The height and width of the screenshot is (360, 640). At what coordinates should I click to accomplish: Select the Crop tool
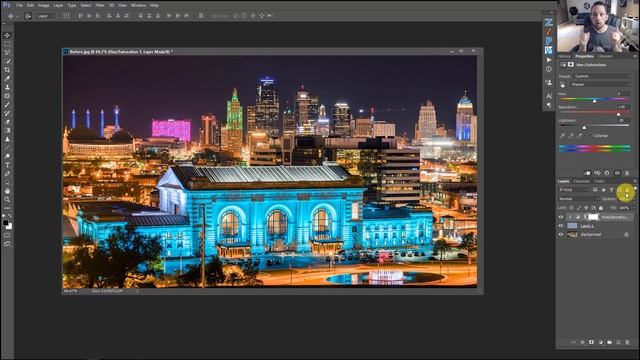pyautogui.click(x=7, y=70)
